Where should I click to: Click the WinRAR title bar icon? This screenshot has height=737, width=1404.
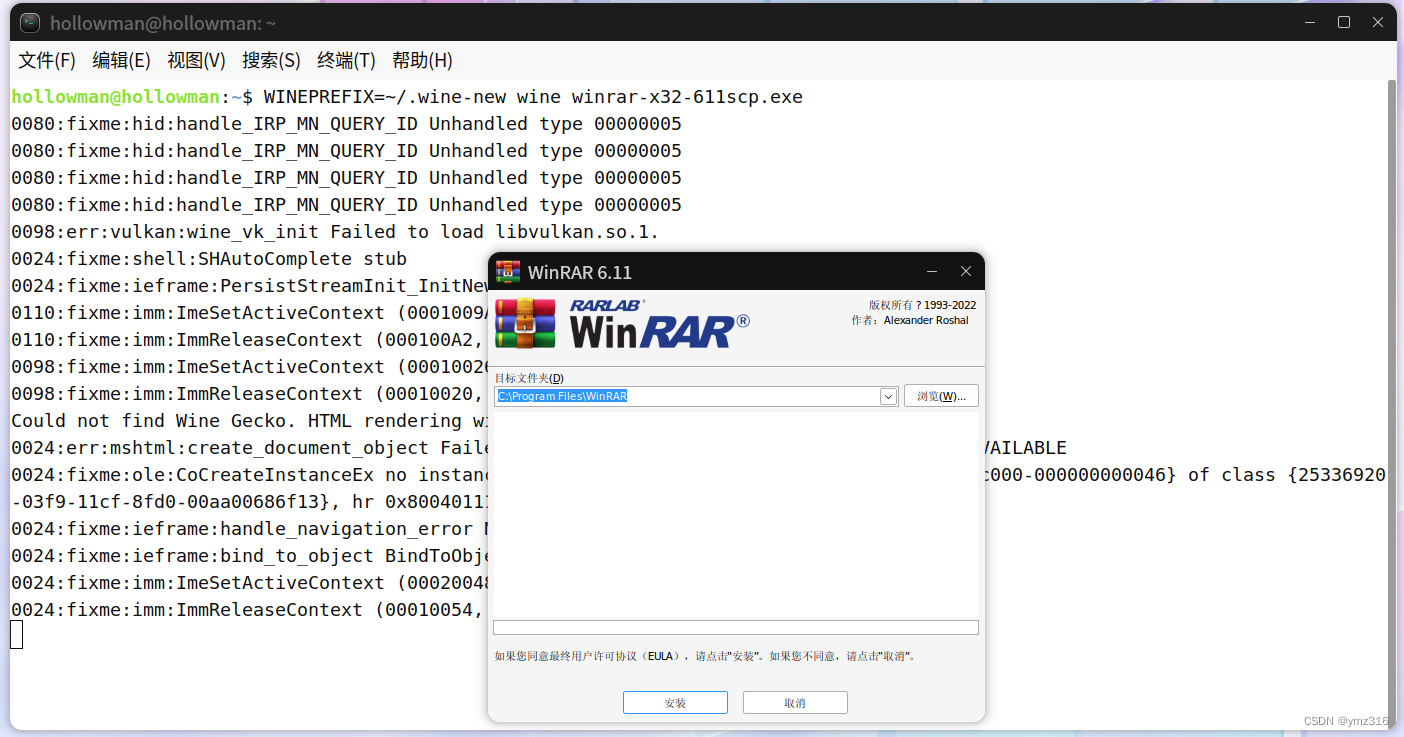508,272
